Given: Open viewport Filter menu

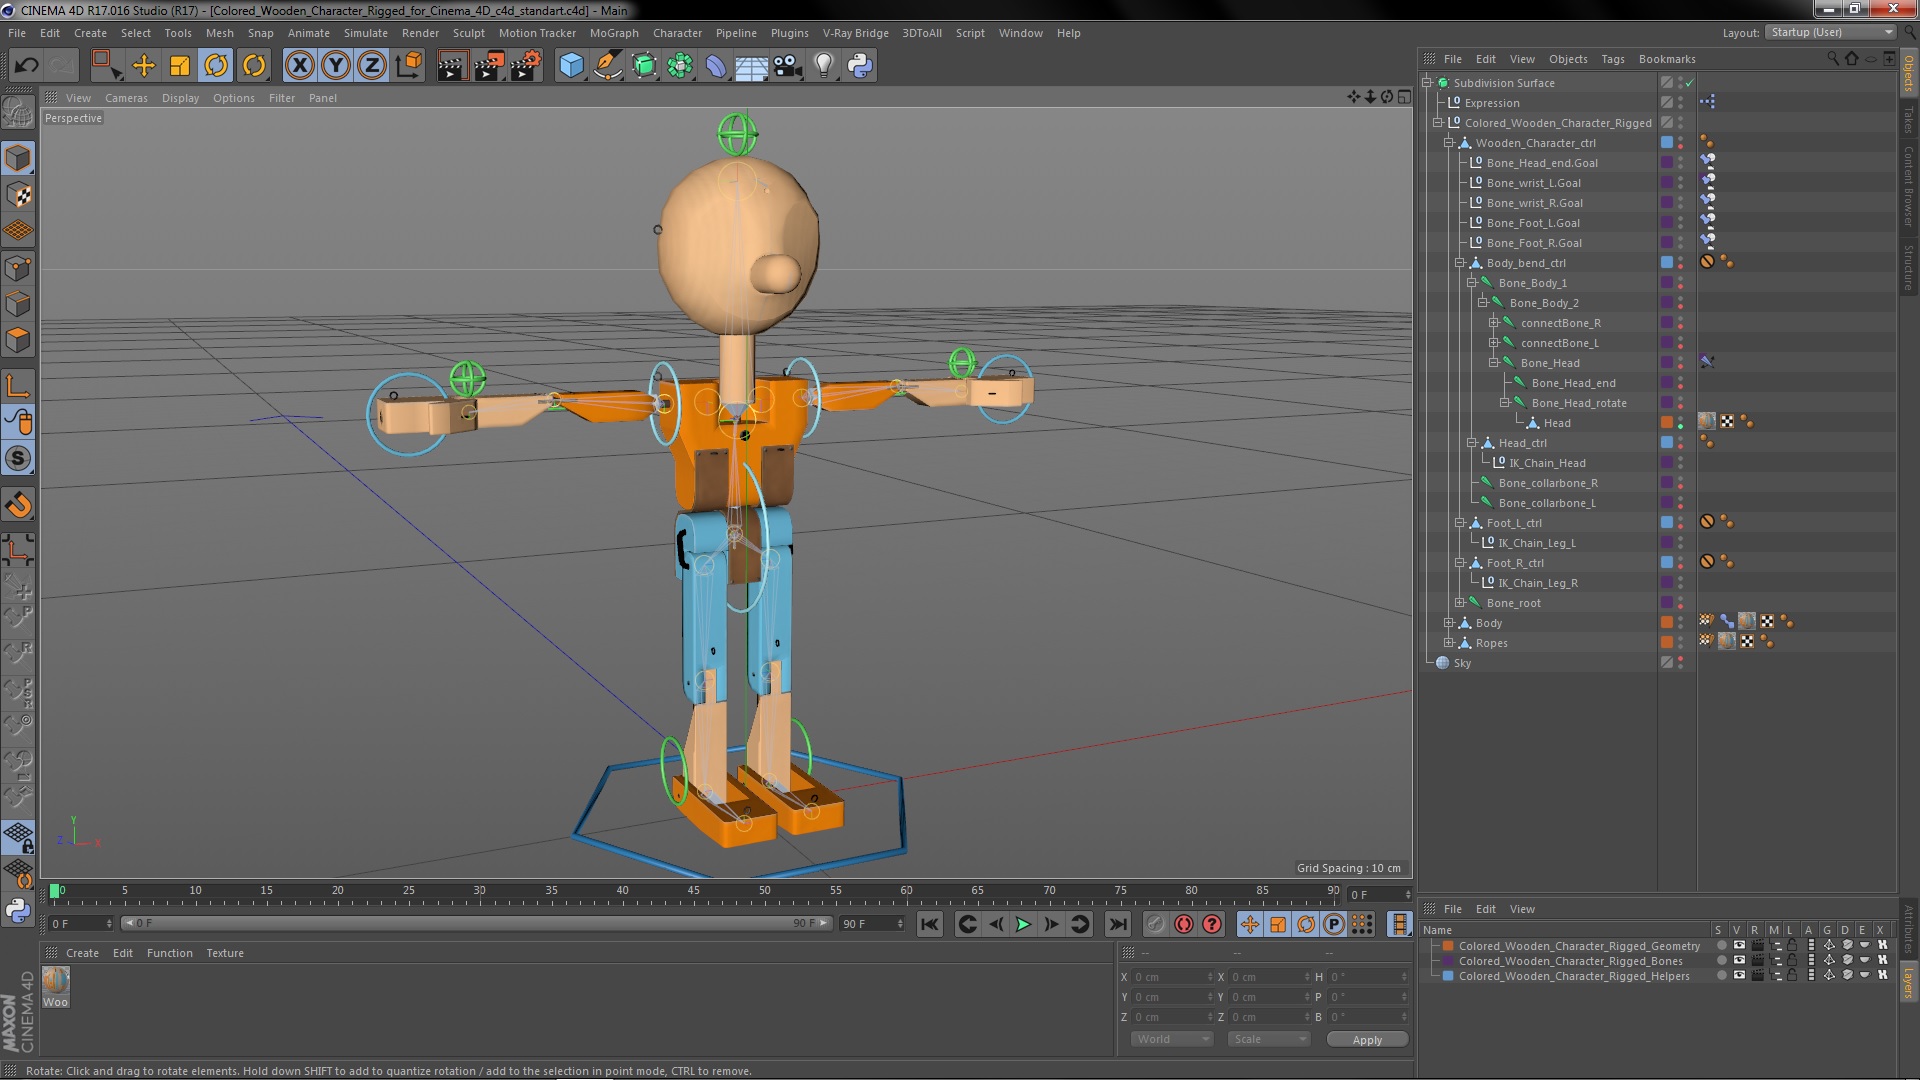Looking at the screenshot, I should (x=282, y=98).
